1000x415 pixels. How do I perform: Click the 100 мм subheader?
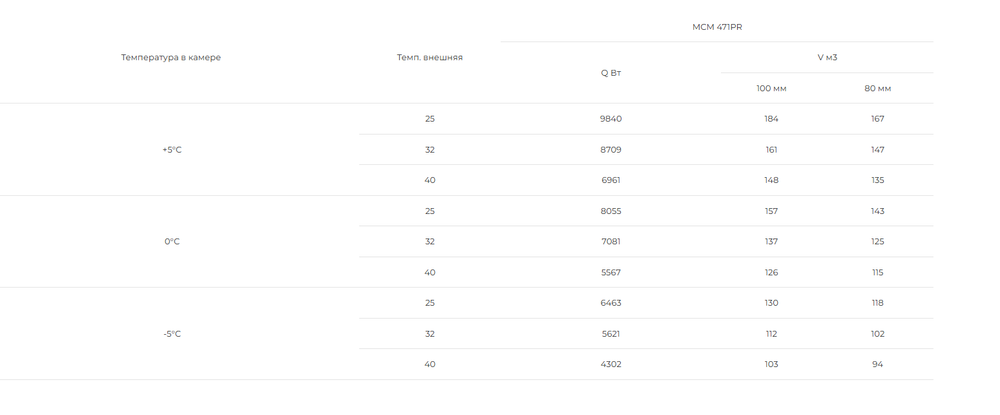(771, 88)
